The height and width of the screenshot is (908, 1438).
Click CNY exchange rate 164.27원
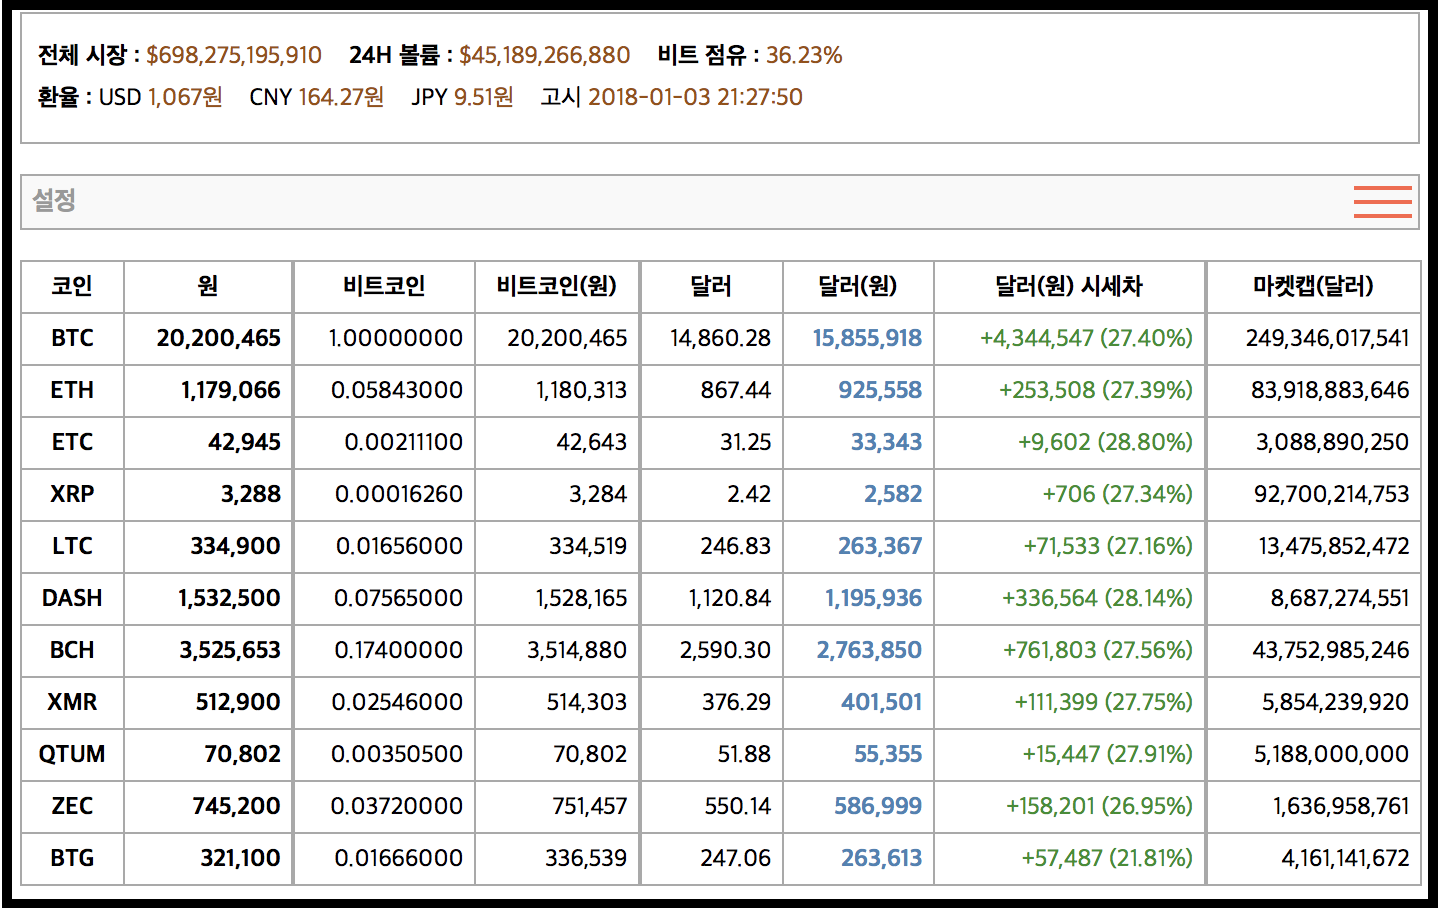341,97
